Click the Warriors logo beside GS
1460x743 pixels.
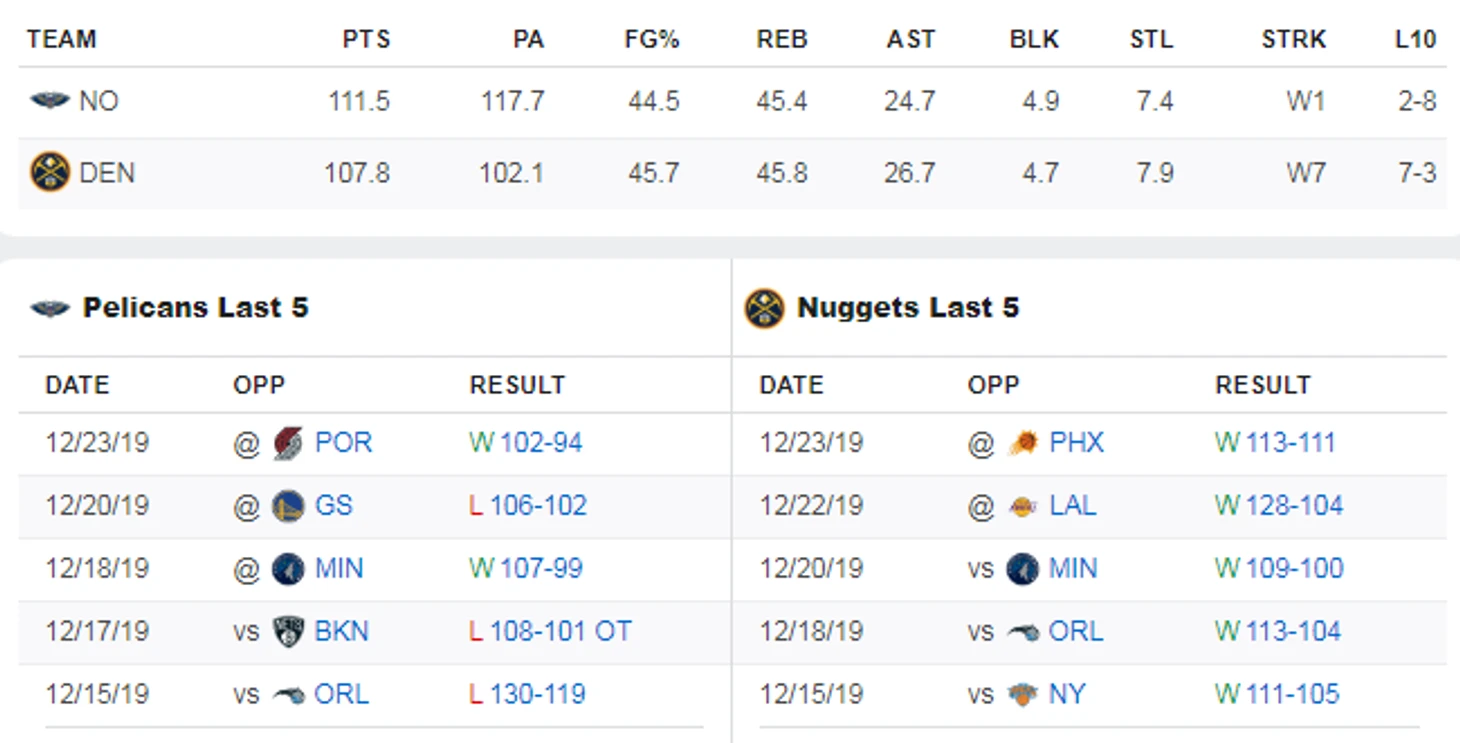point(288,506)
